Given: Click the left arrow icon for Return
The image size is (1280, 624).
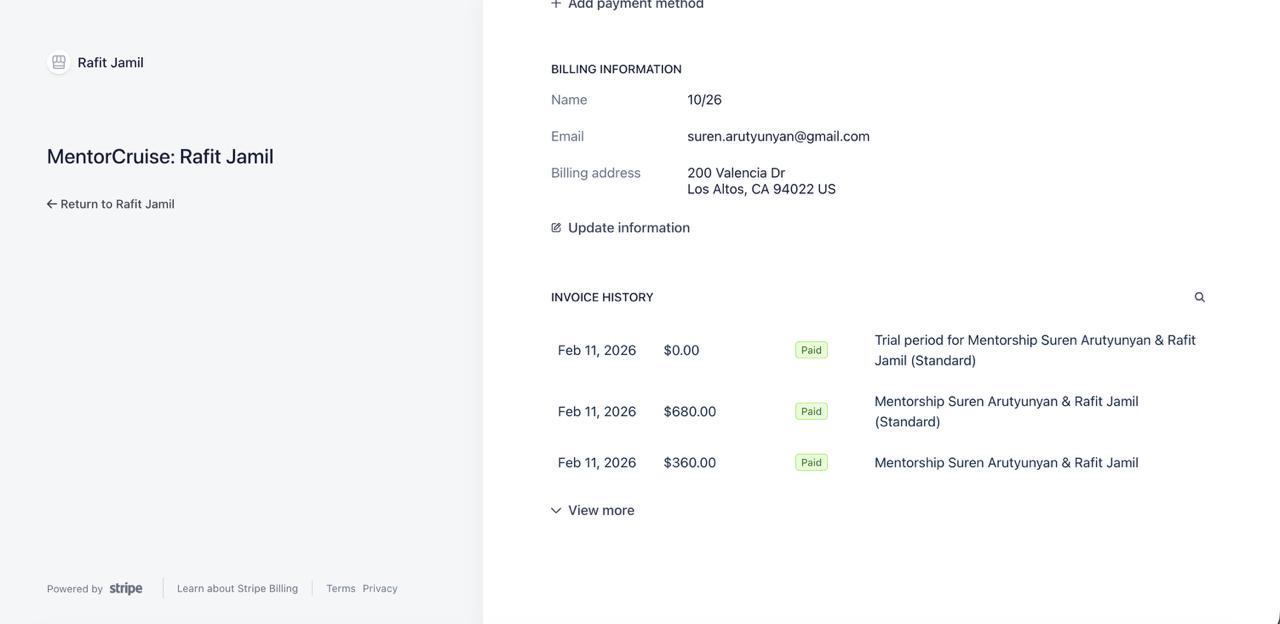Looking at the screenshot, I should [52, 204].
